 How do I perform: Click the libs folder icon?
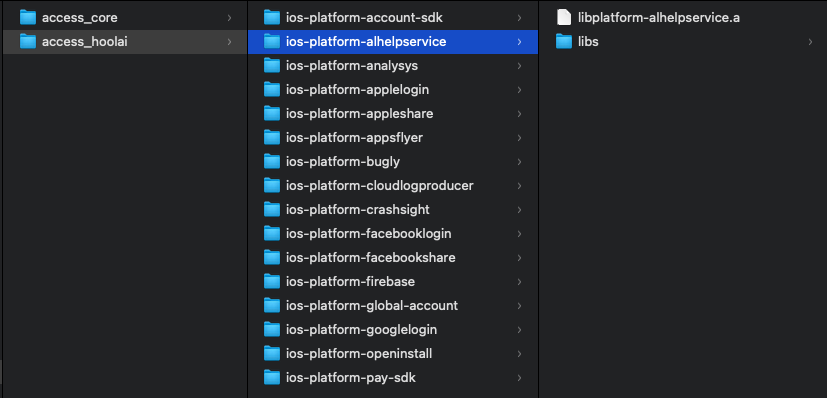point(564,42)
